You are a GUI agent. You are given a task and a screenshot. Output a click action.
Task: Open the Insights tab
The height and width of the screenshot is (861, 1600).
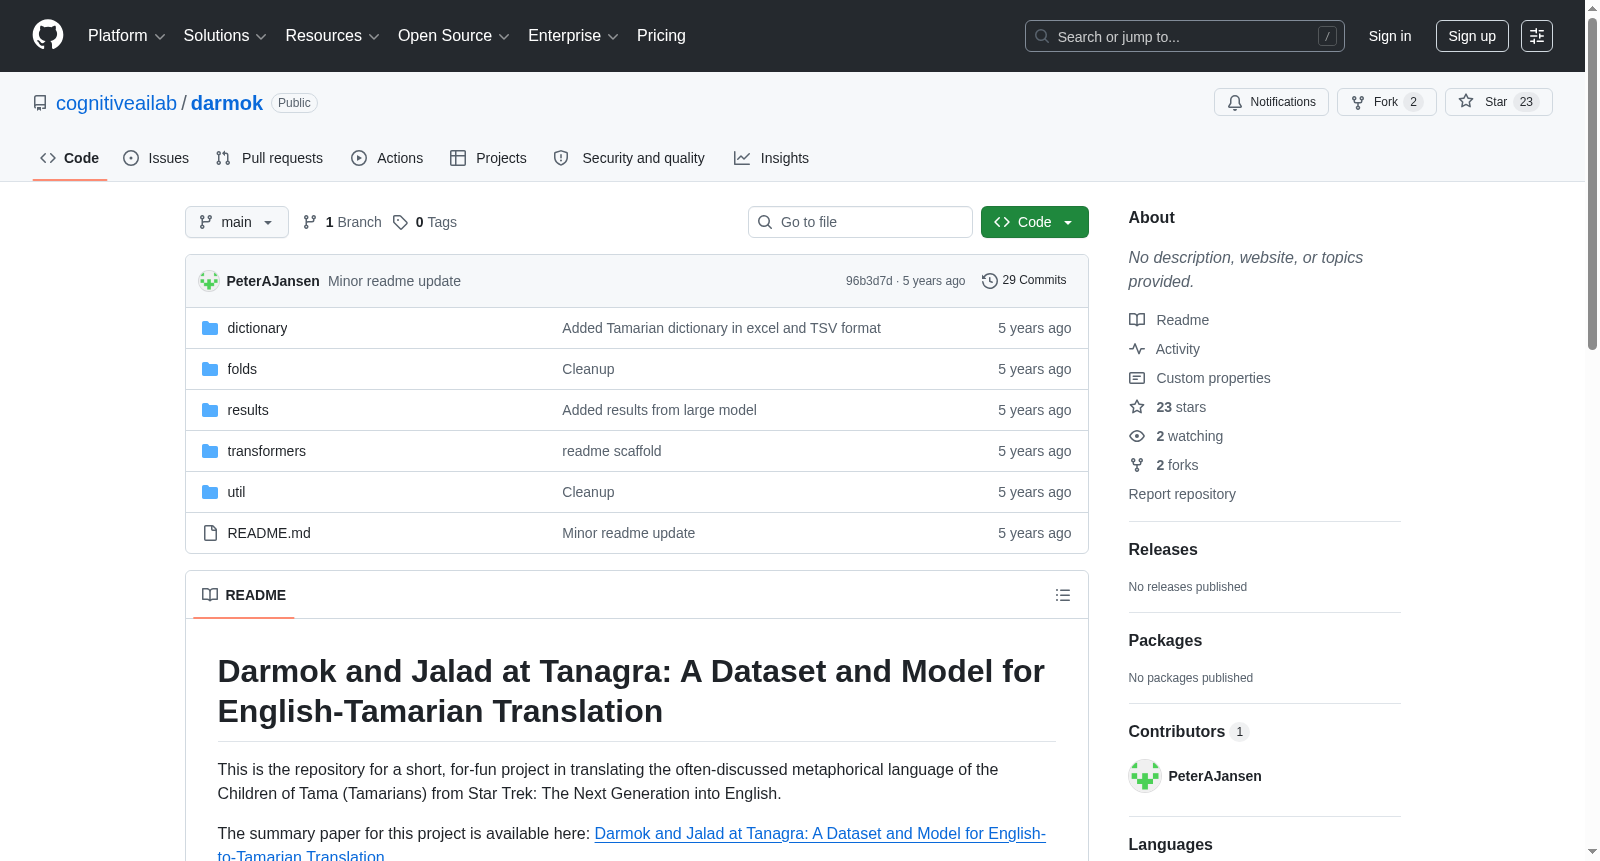click(771, 158)
